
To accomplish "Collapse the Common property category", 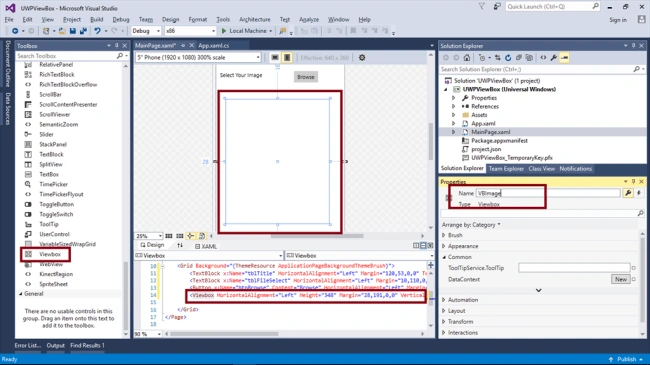I will pos(444,257).
